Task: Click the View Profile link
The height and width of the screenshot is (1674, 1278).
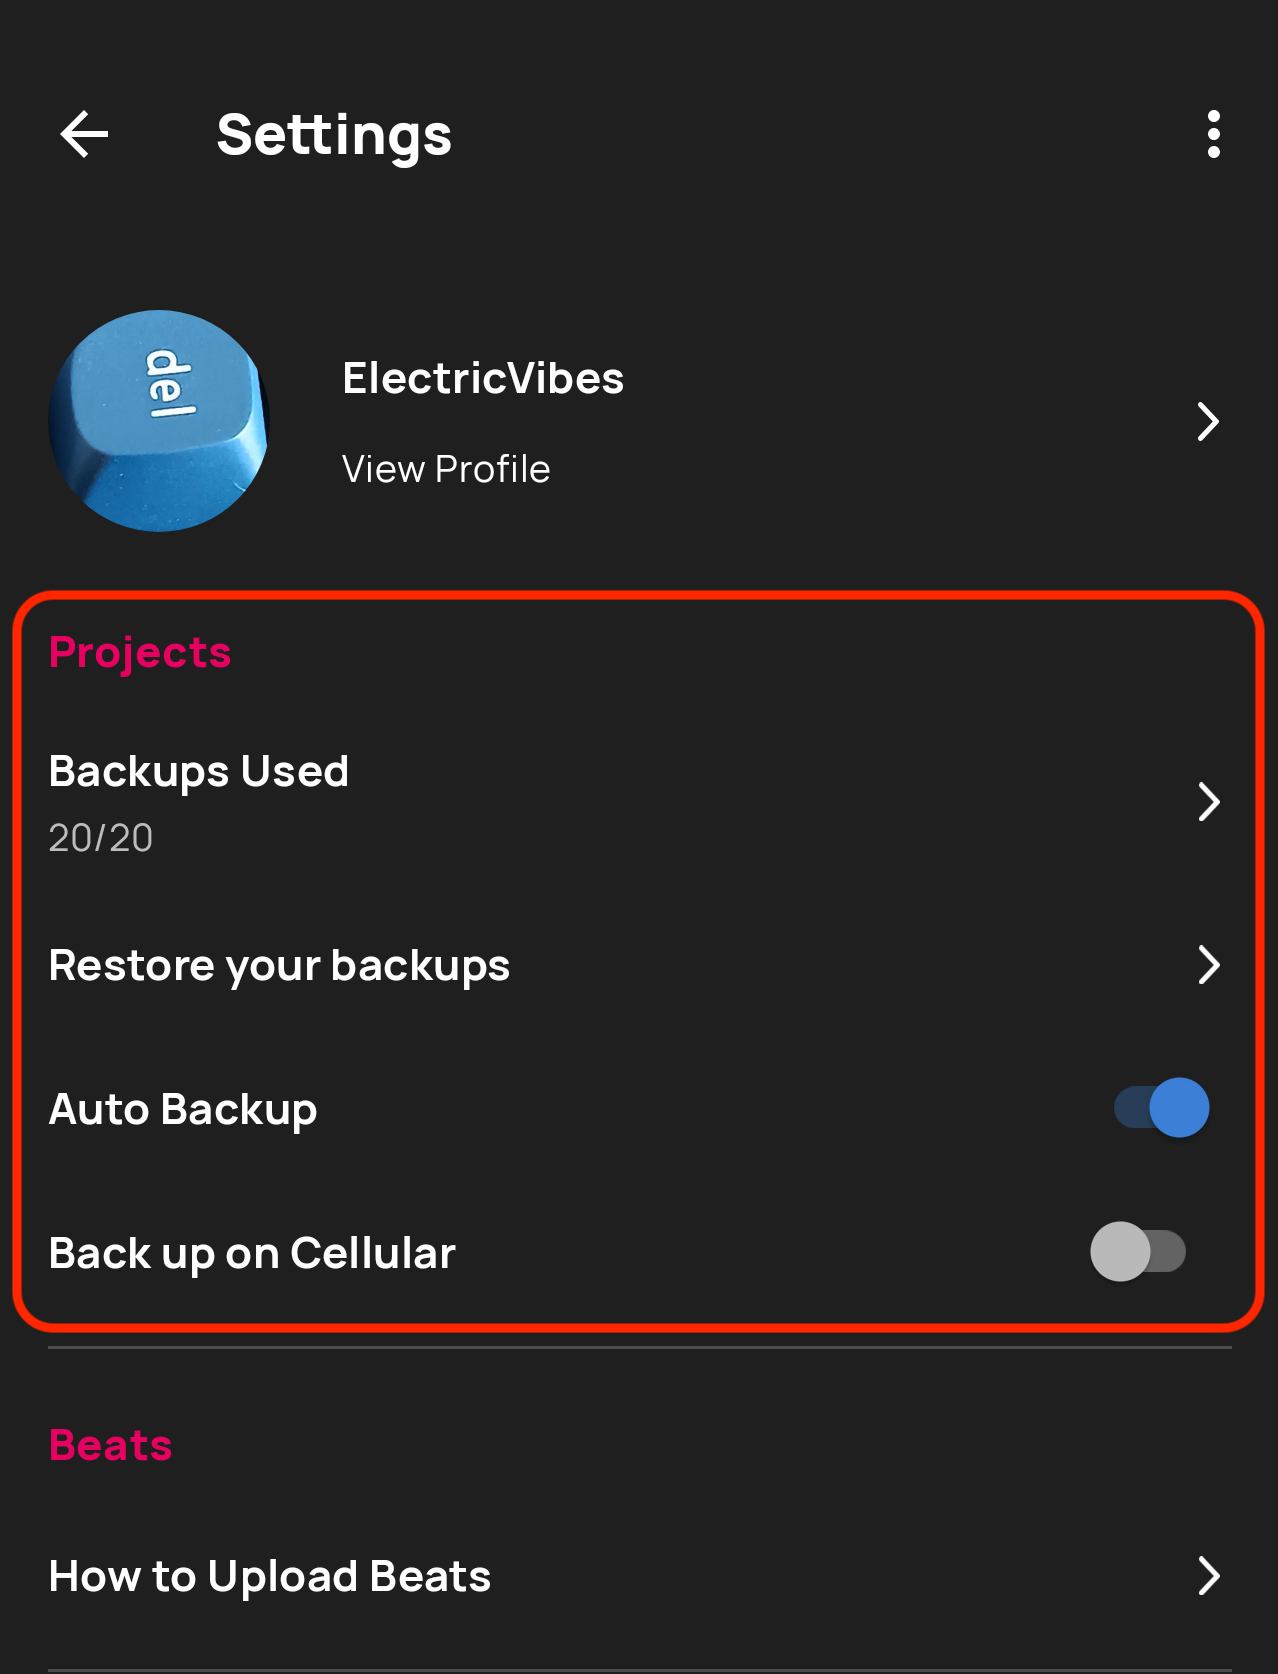Action: coord(446,469)
